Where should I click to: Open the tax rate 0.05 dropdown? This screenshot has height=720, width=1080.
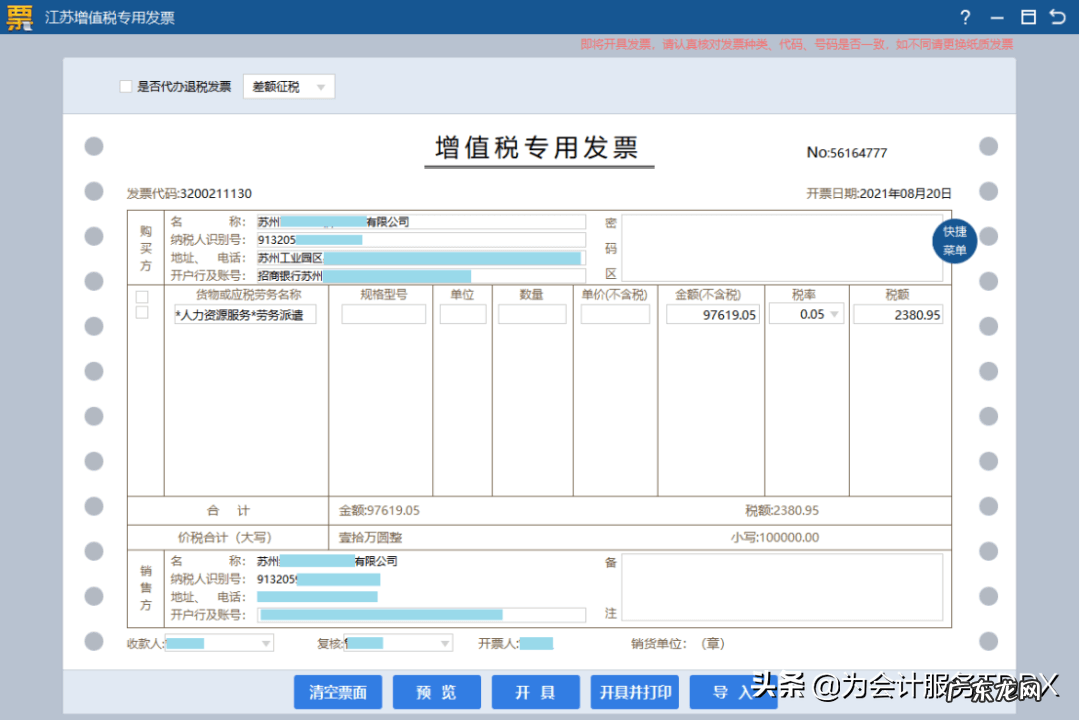click(835, 313)
